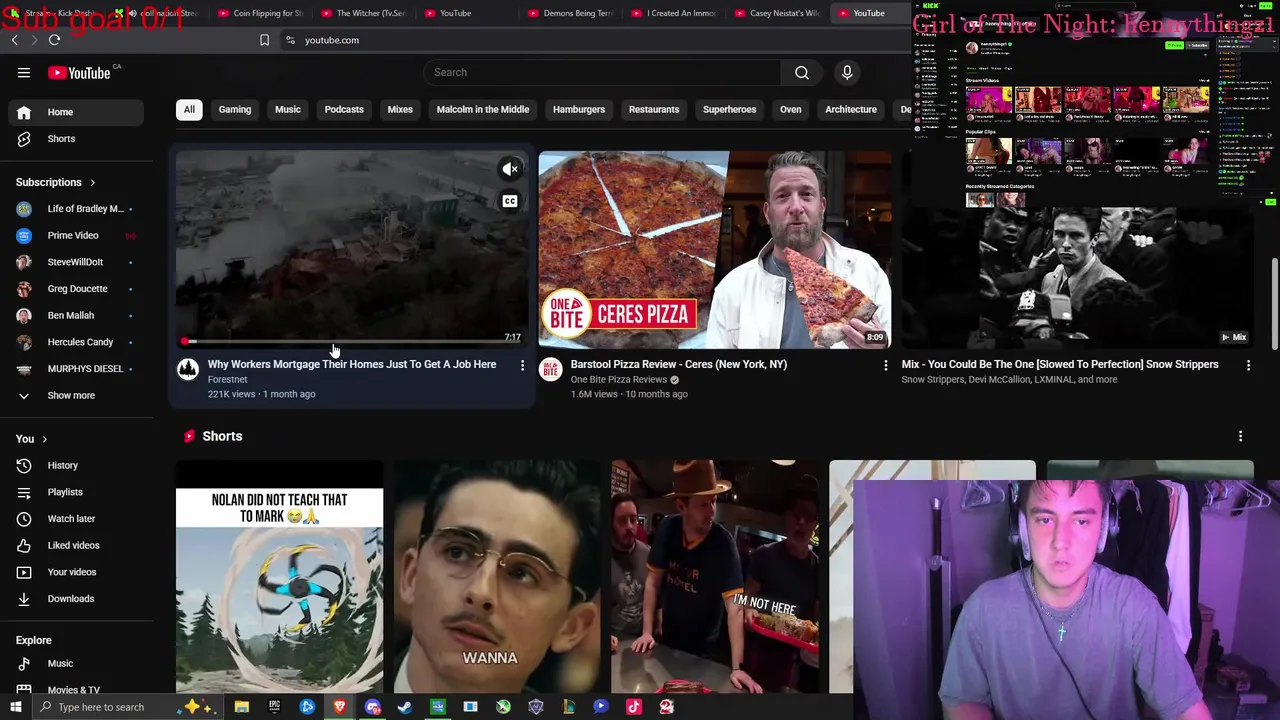1280x720 pixels.
Task: Select the Podcasts filter chip
Action: pyautogui.click(x=344, y=109)
